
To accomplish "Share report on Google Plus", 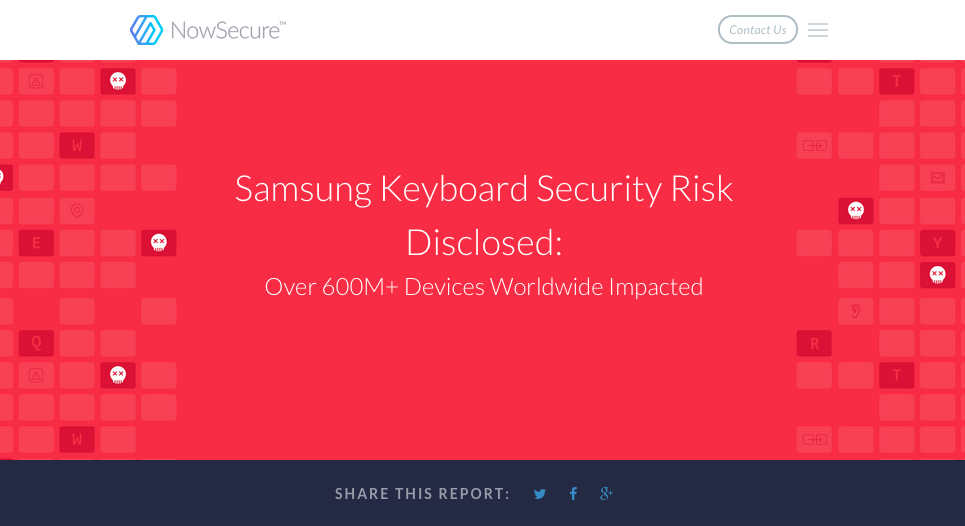I will [606, 493].
